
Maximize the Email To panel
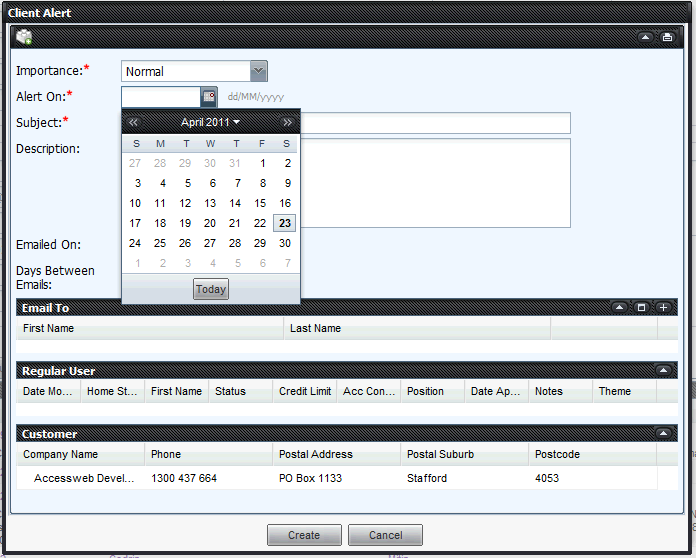pyautogui.click(x=641, y=307)
